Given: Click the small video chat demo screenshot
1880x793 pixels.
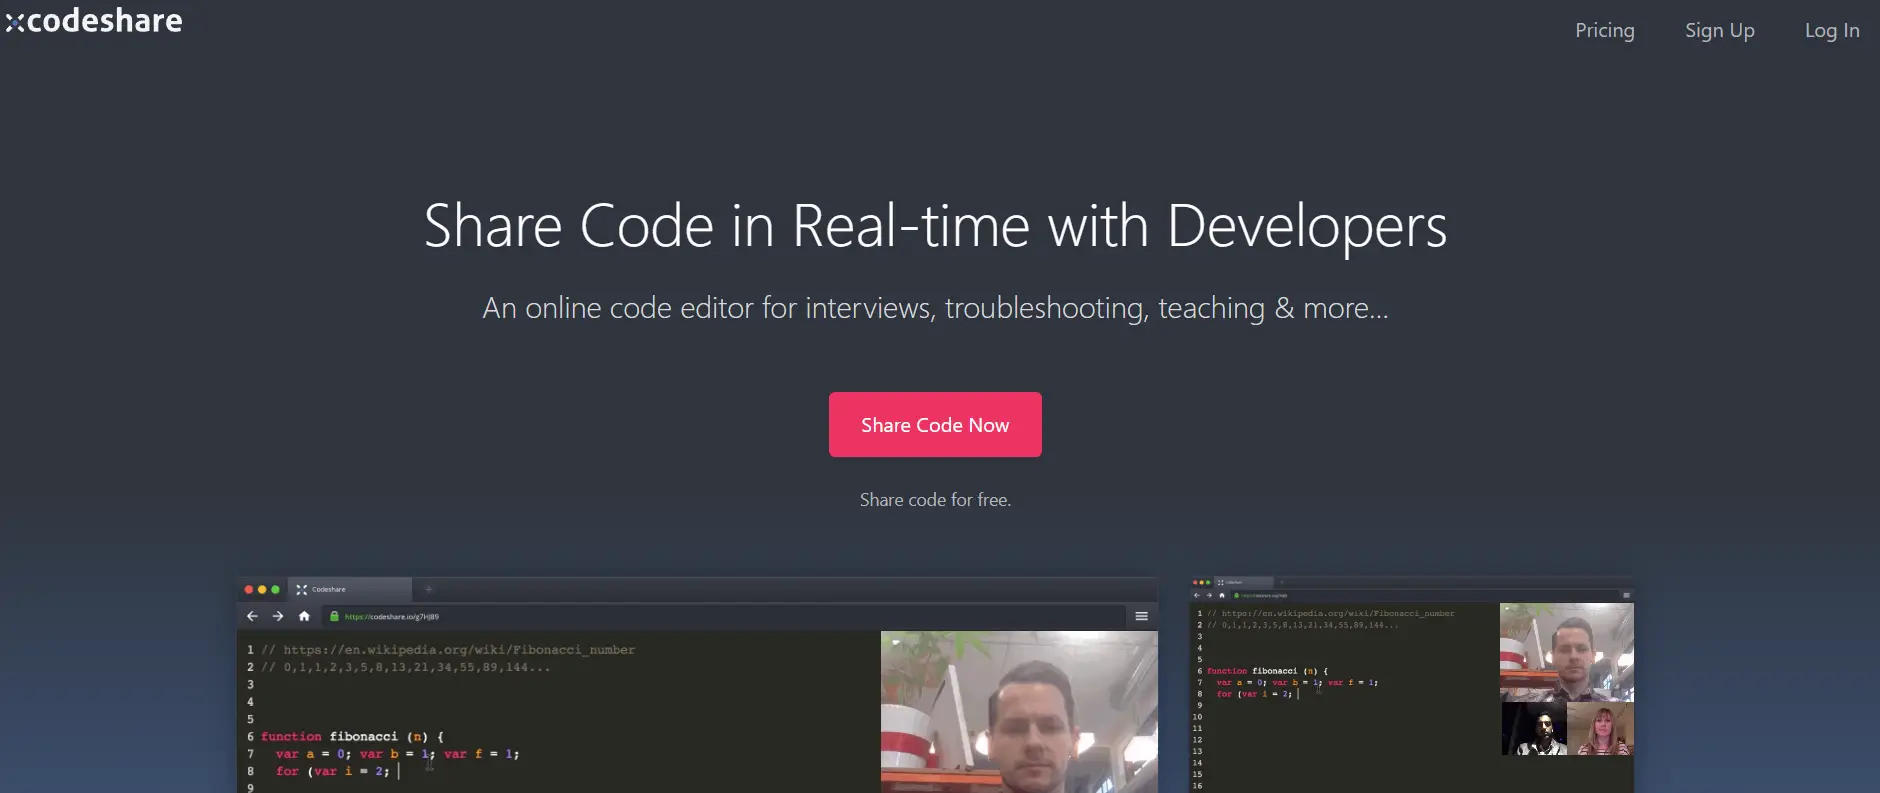Looking at the screenshot, I should coord(1411,685).
